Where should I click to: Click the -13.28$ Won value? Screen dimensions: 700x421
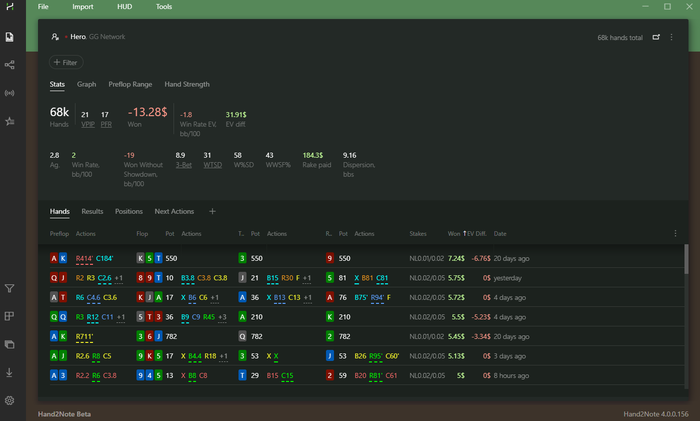147,112
